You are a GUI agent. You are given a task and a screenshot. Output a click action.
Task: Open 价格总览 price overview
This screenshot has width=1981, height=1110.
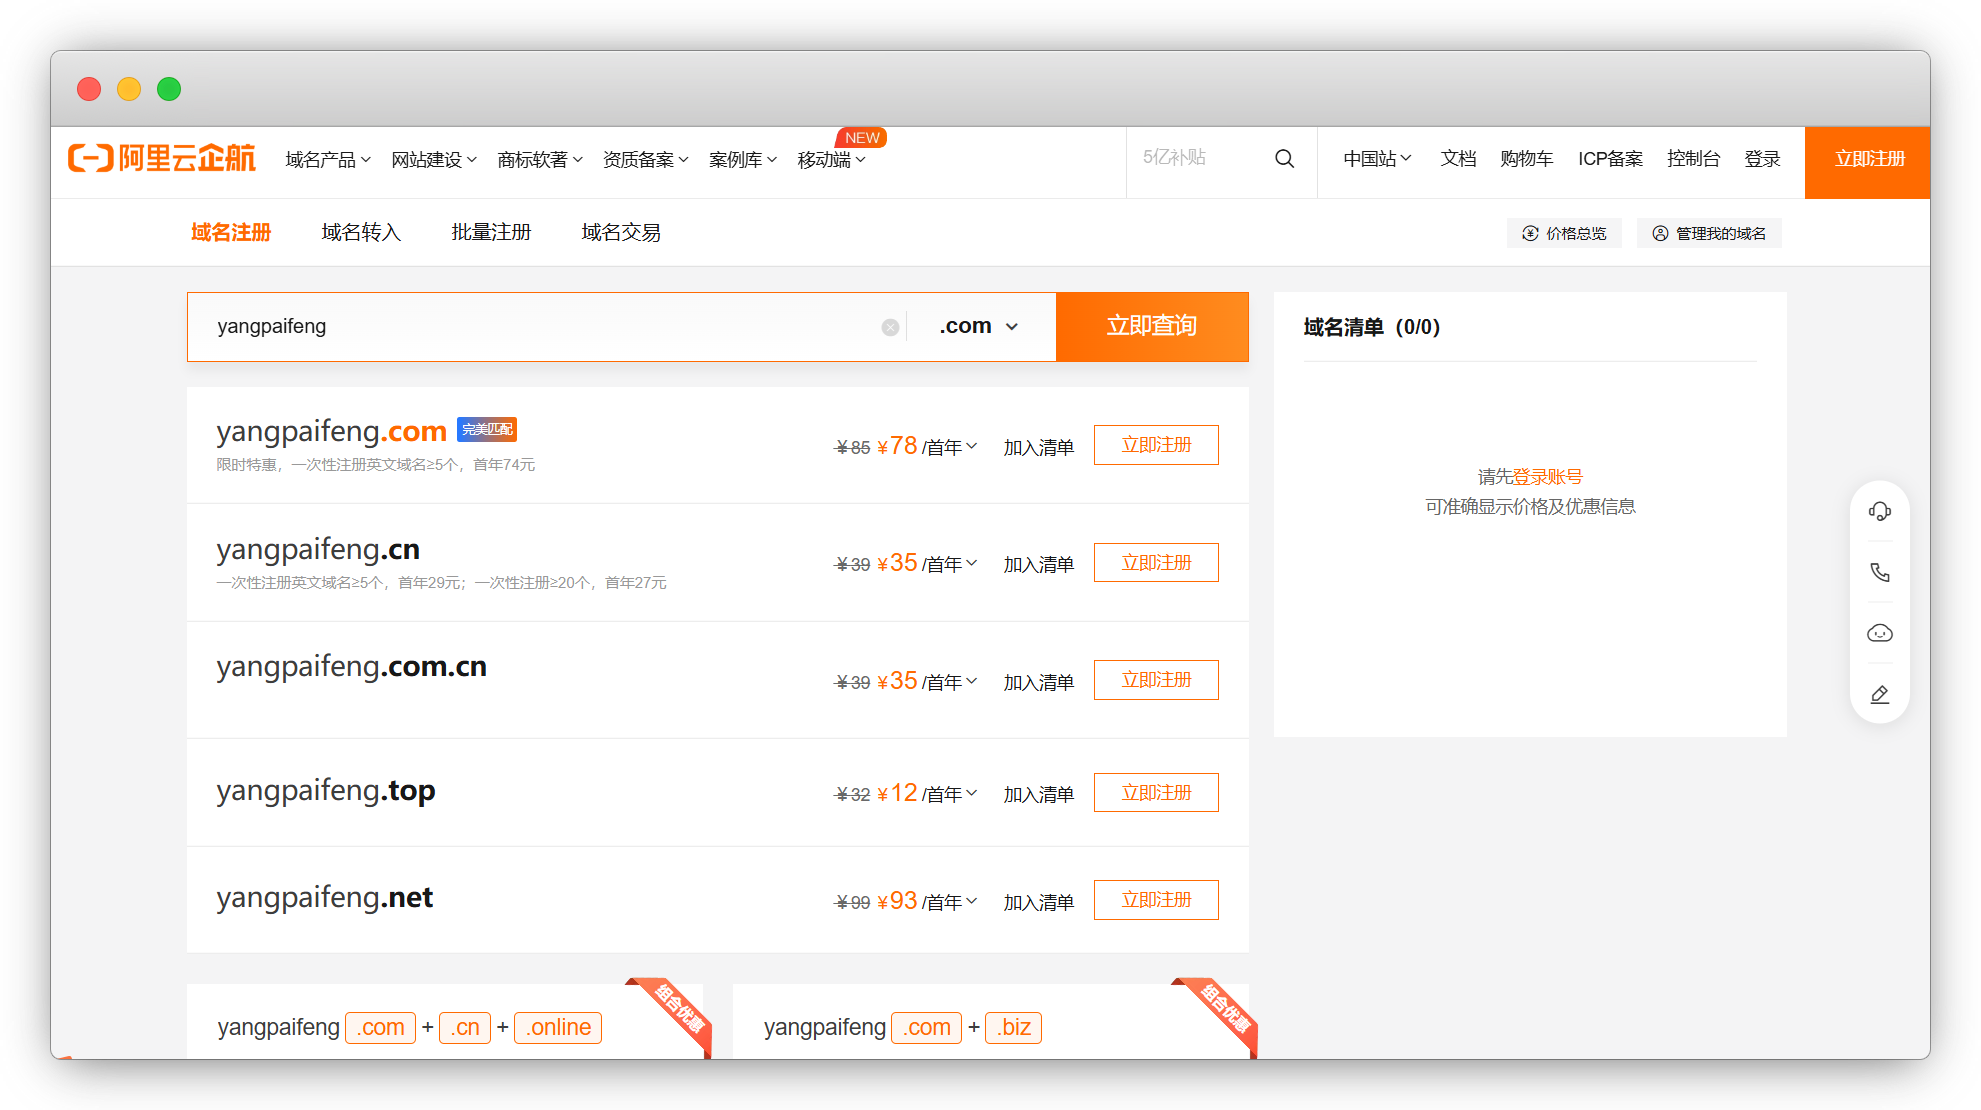[x=1564, y=233]
